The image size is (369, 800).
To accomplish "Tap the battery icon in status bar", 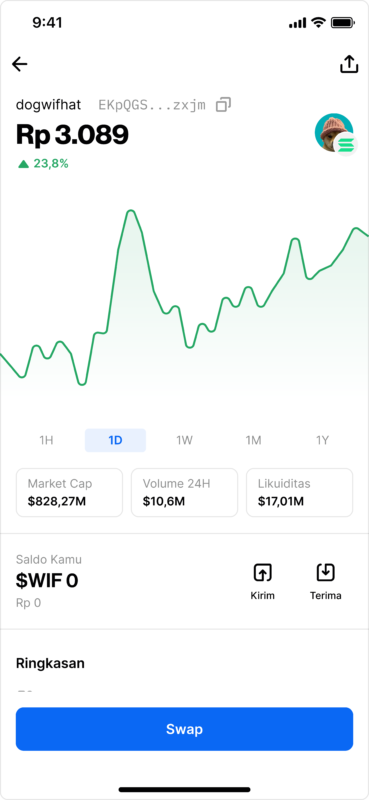I will [343, 22].
